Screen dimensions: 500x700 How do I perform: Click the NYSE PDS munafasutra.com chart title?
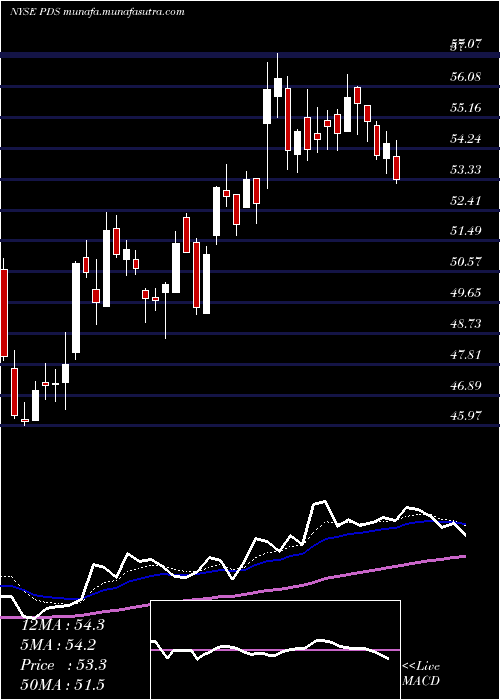point(97,12)
